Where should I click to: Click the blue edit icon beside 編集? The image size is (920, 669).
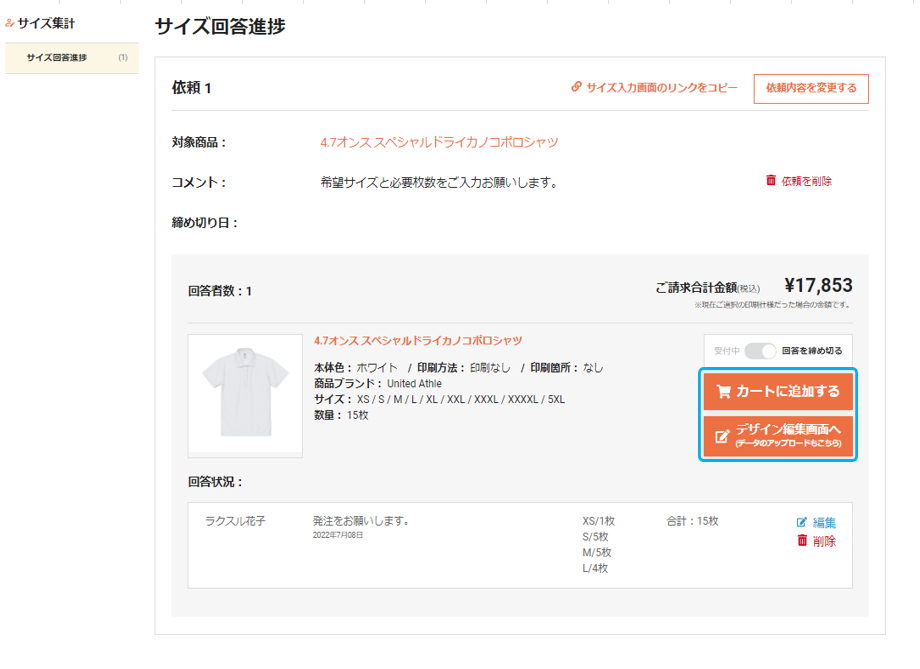(x=801, y=522)
